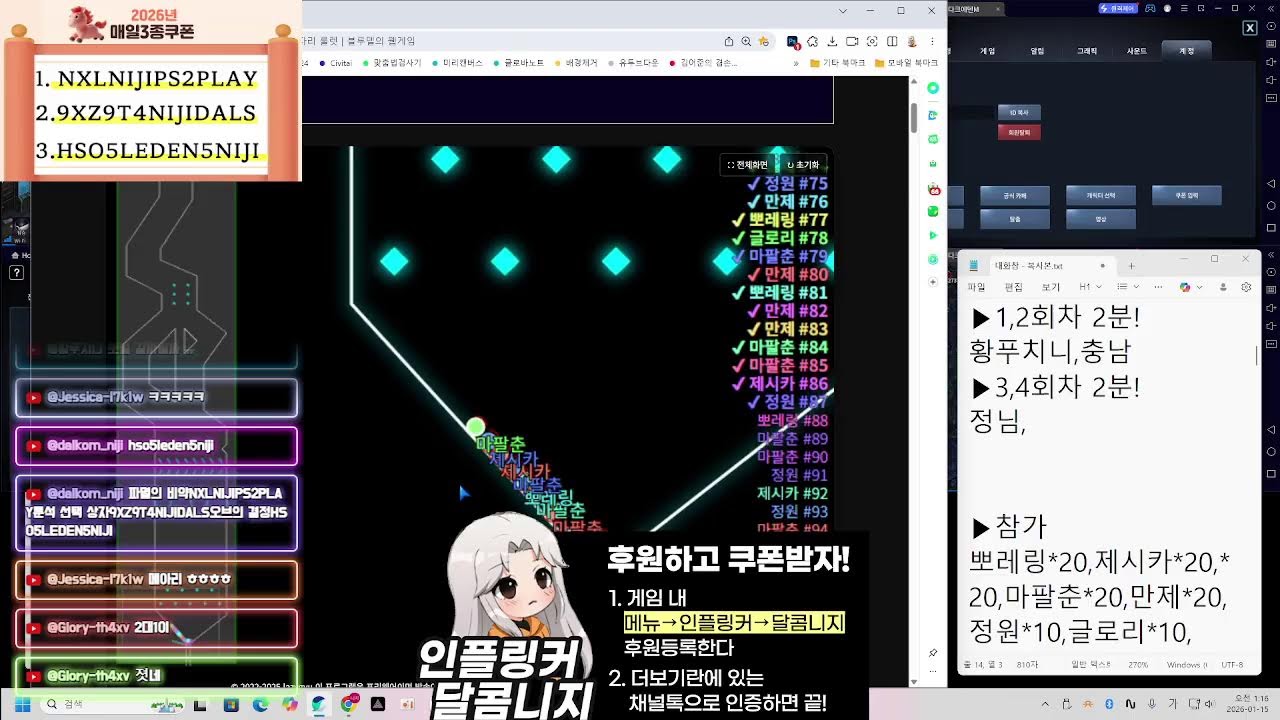Click the 영상 button in game settings
Image resolution: width=1280 pixels, height=720 pixels.
tap(1101, 219)
